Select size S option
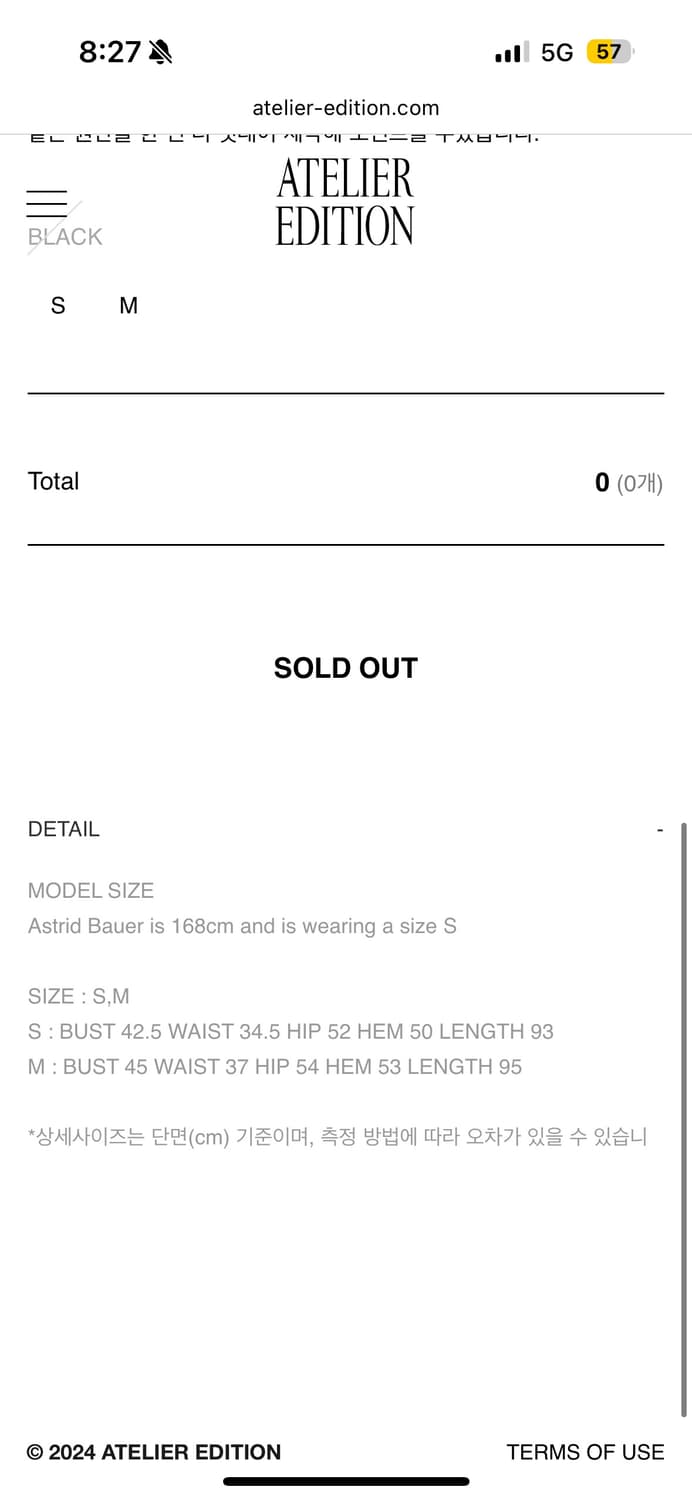Image resolution: width=692 pixels, height=1500 pixels. [x=58, y=306]
